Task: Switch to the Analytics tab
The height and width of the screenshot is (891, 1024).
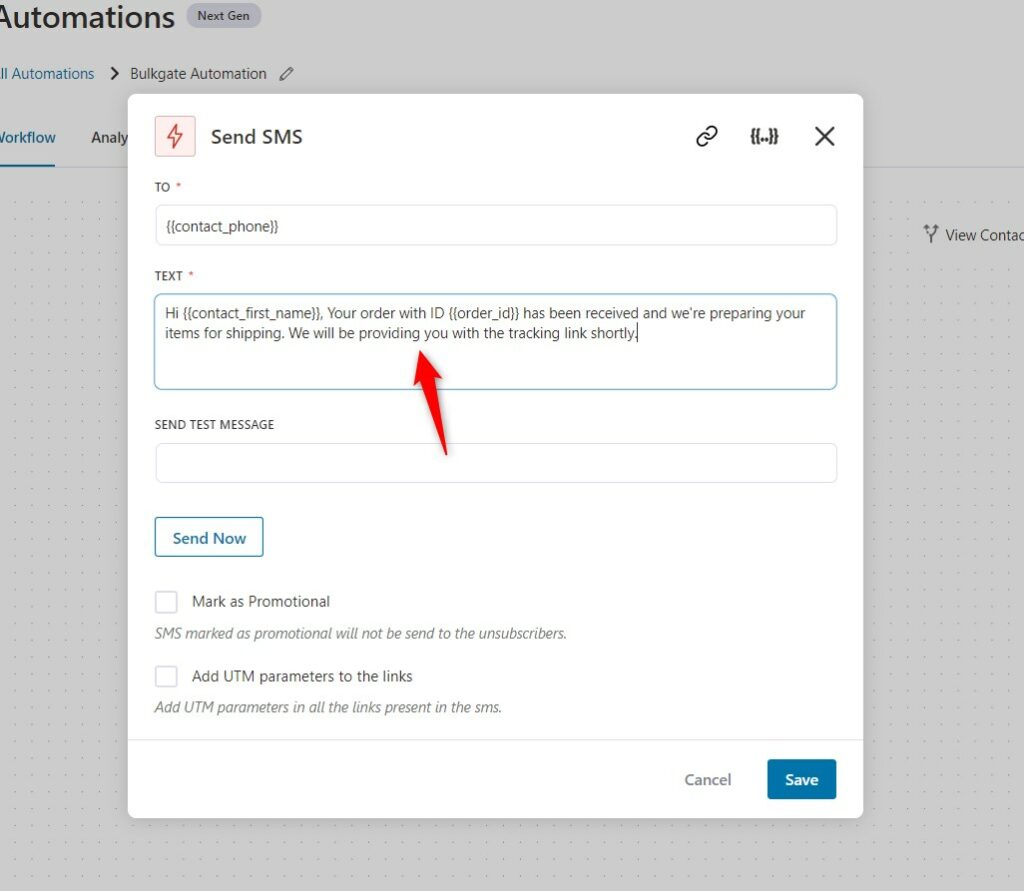Action: coord(109,138)
